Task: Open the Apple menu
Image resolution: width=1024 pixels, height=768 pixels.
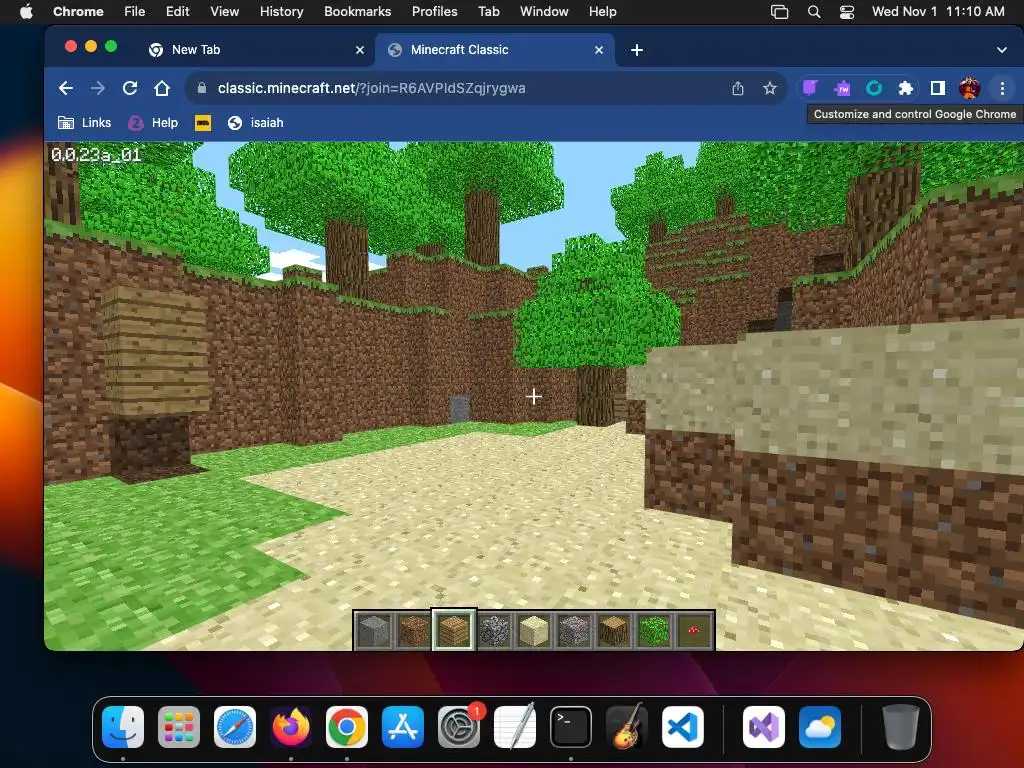Action: tap(26, 11)
